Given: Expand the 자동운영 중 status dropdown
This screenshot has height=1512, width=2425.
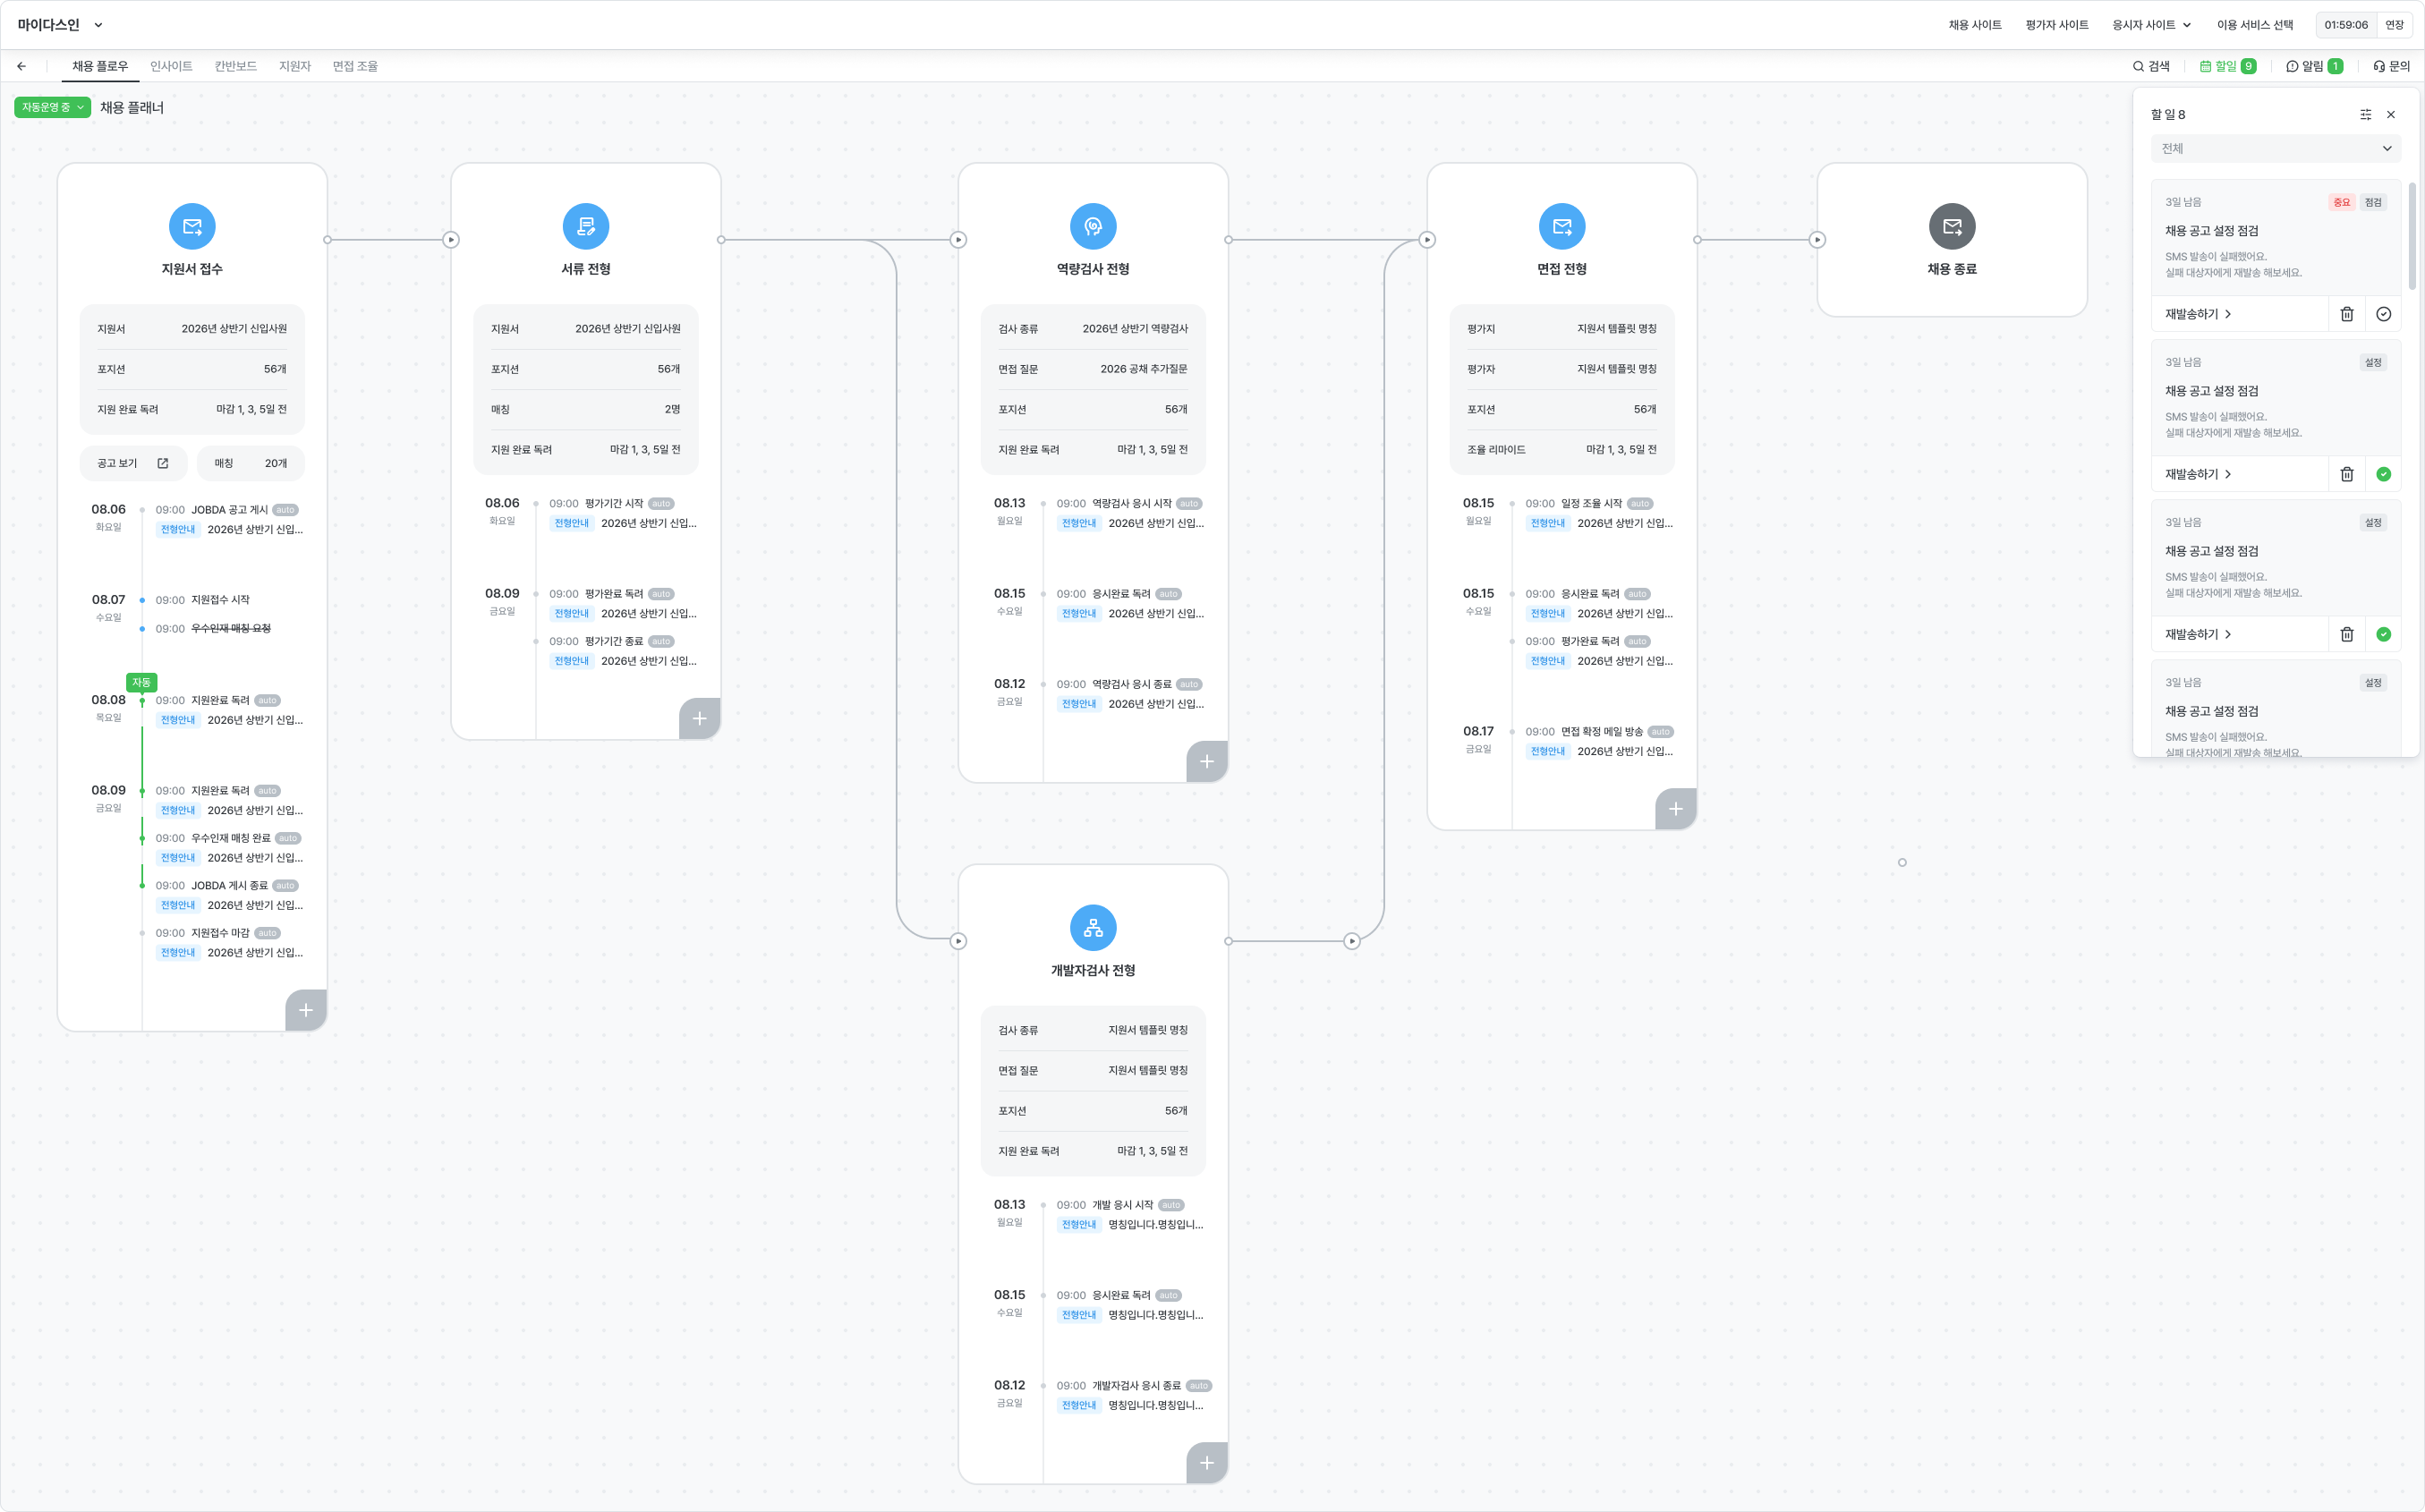Looking at the screenshot, I should (x=52, y=107).
